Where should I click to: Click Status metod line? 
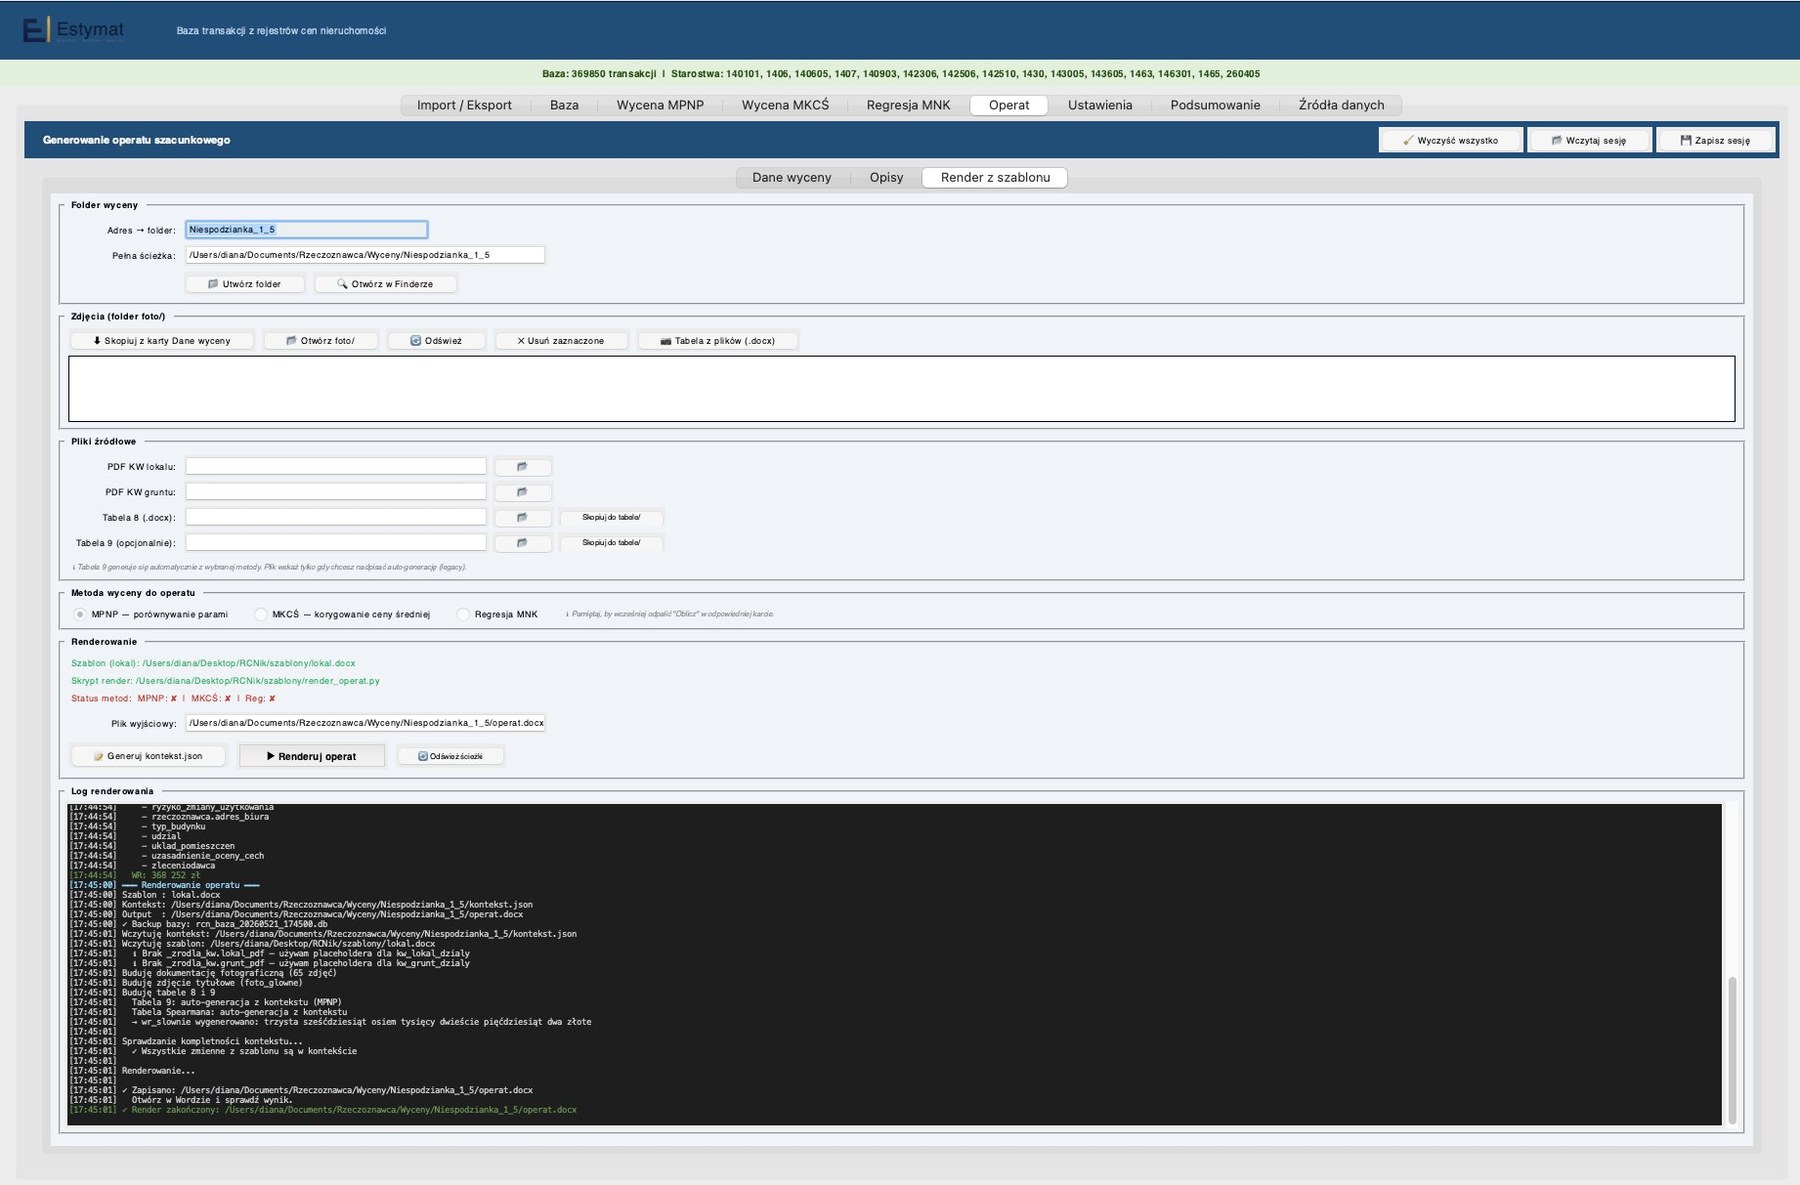tap(173, 699)
